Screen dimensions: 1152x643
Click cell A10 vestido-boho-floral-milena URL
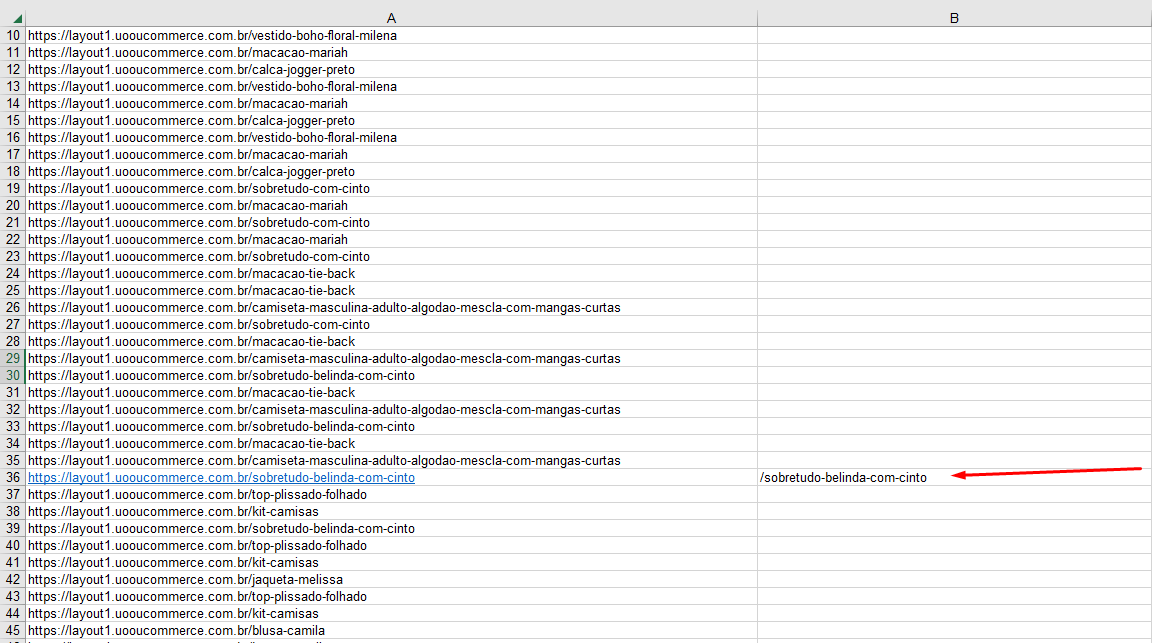[391, 35]
